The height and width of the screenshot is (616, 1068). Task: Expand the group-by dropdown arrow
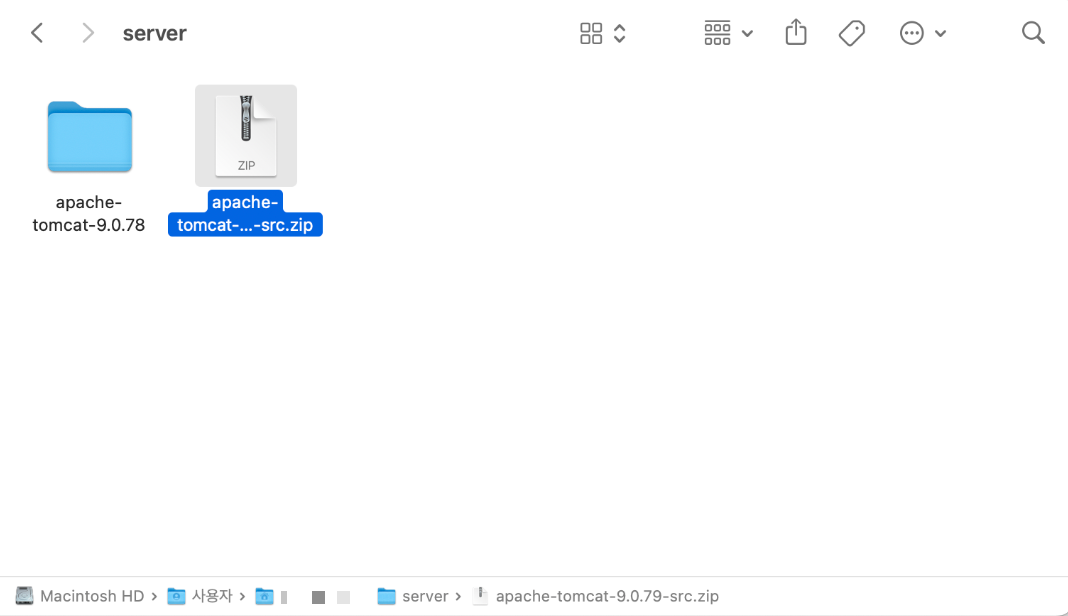point(747,33)
